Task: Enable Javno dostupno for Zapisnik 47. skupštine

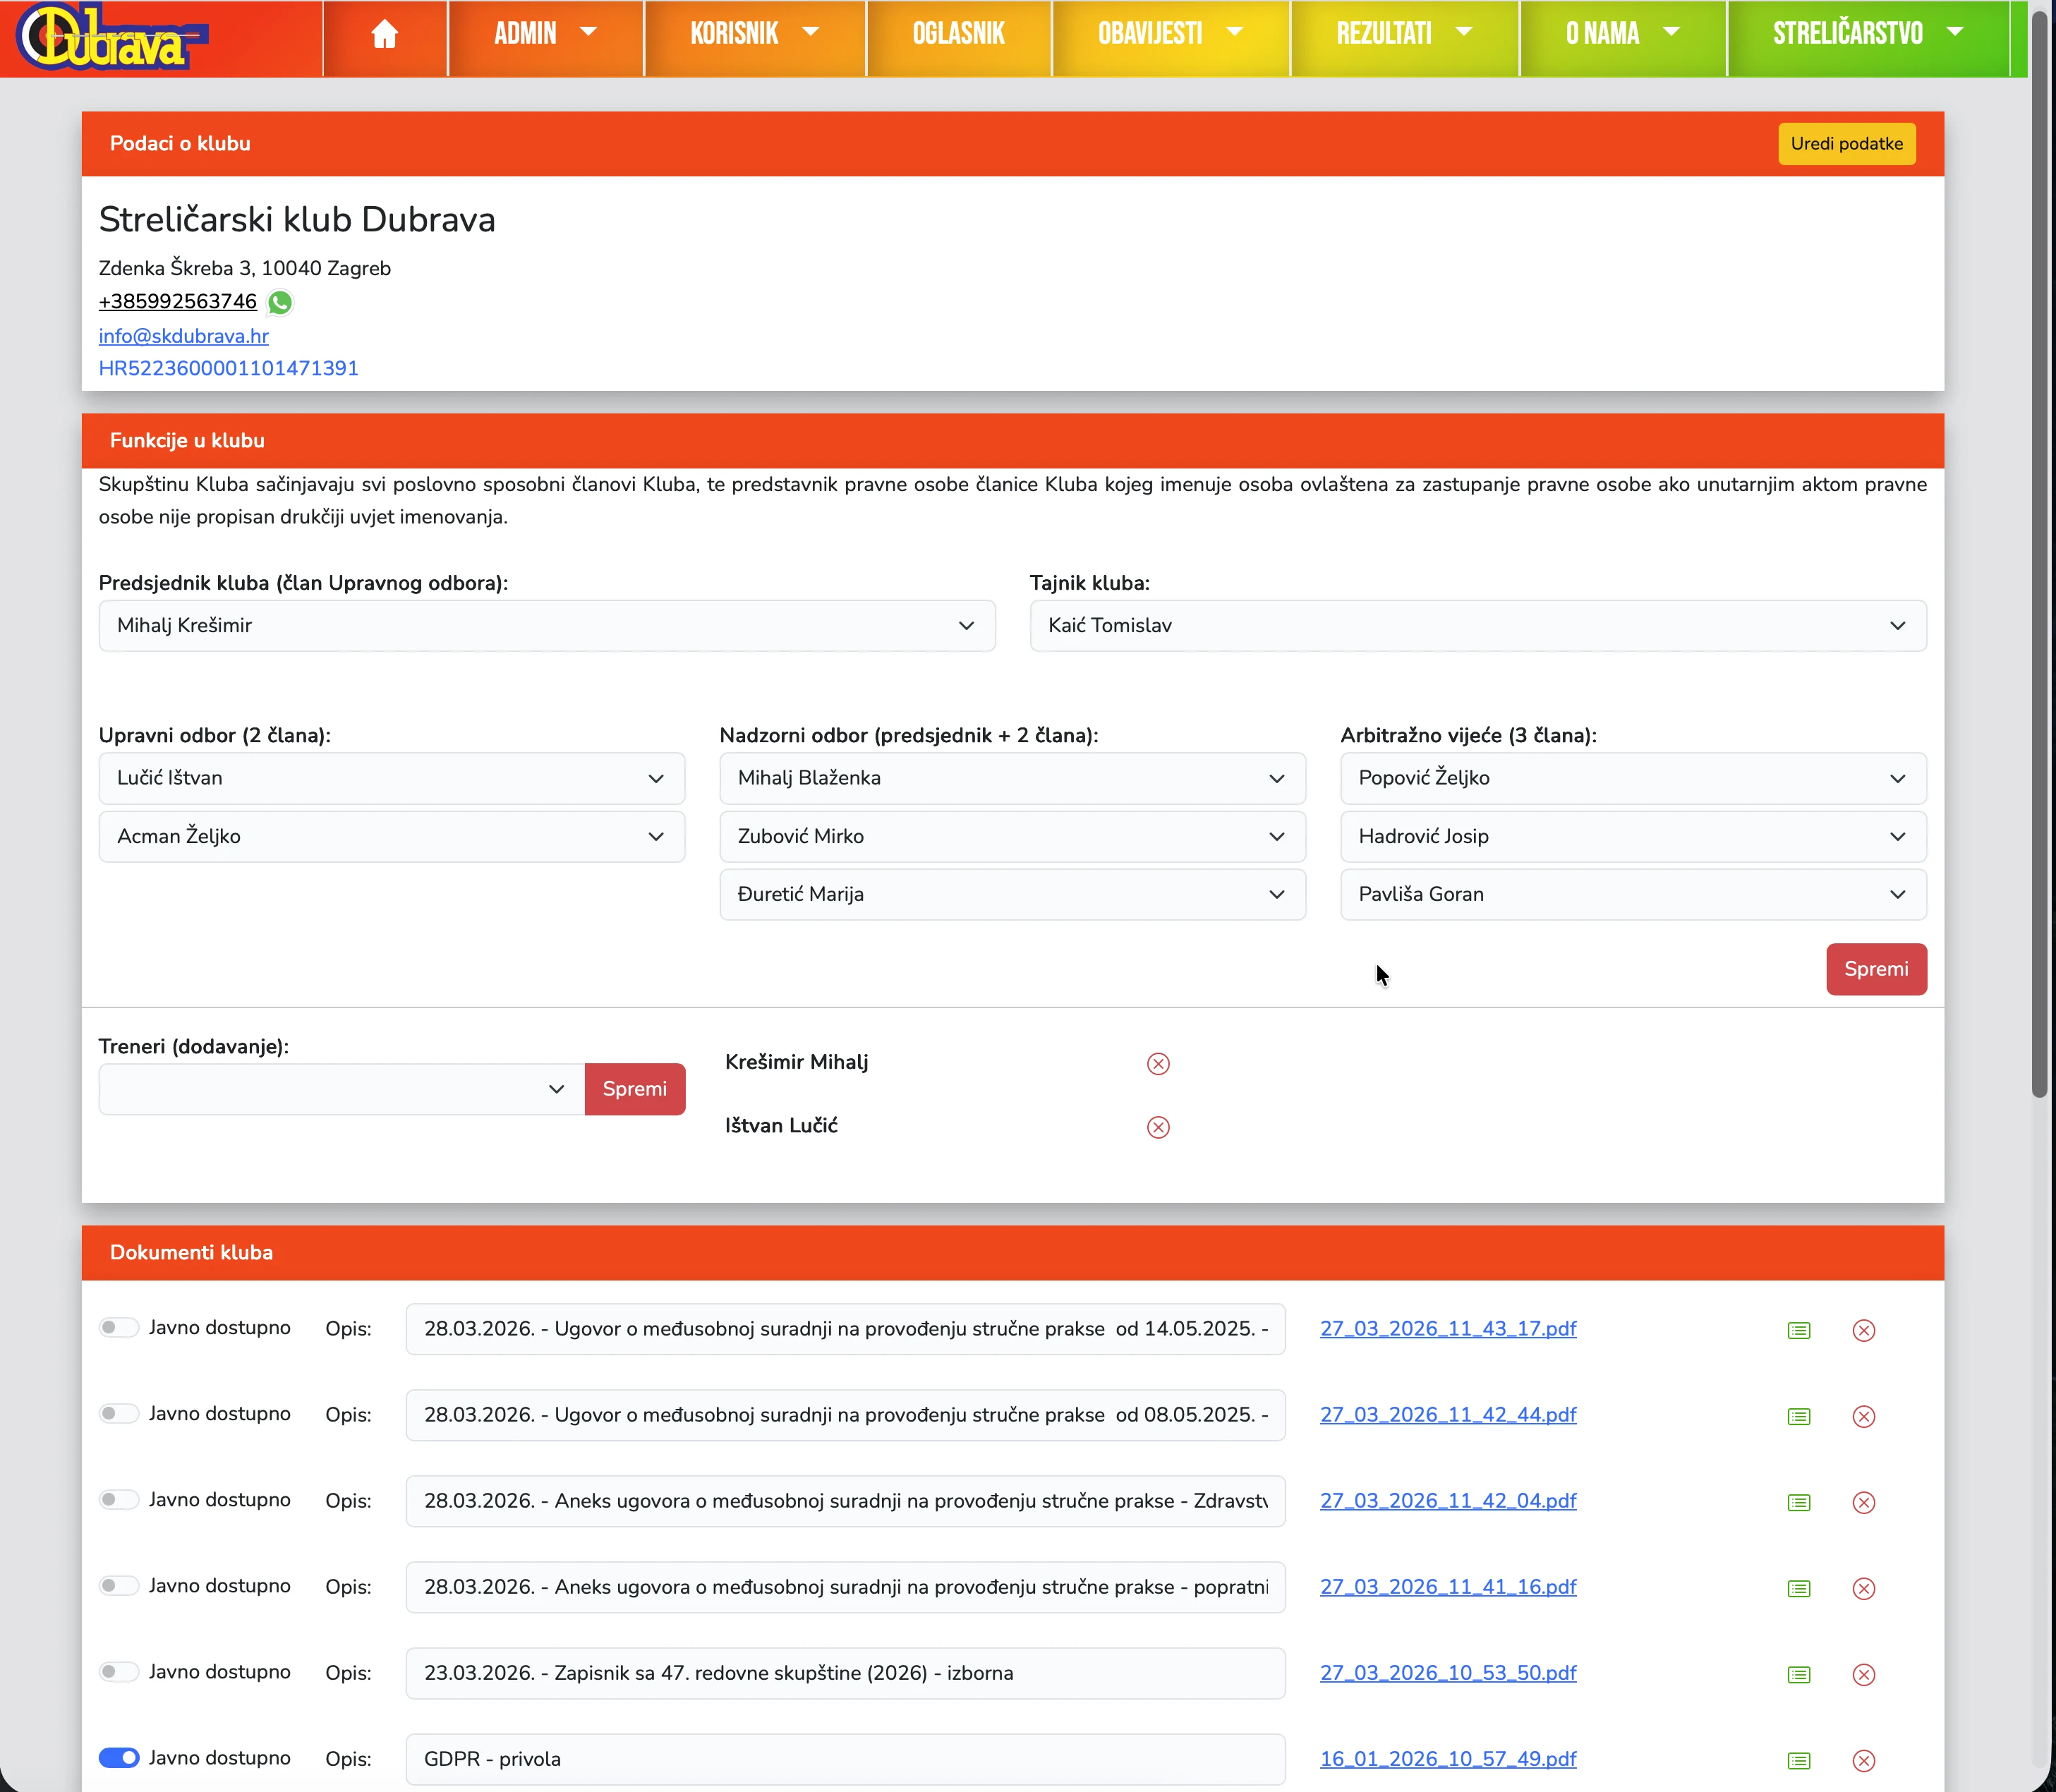Action: [x=119, y=1672]
